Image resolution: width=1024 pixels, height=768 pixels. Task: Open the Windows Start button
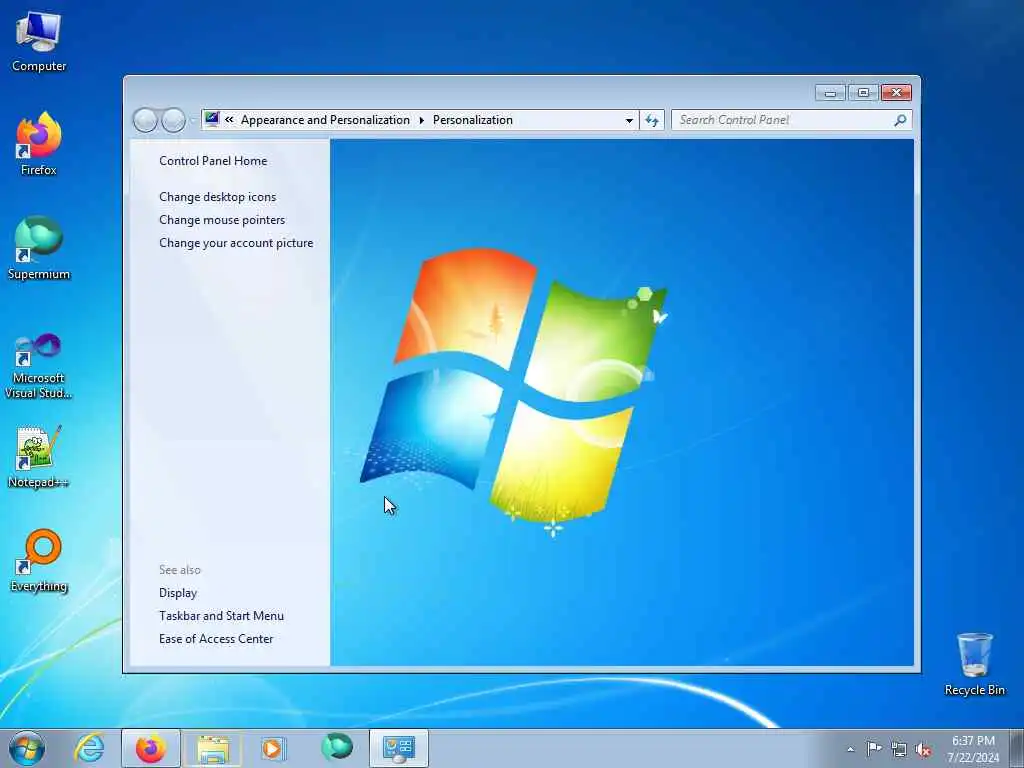click(x=27, y=748)
